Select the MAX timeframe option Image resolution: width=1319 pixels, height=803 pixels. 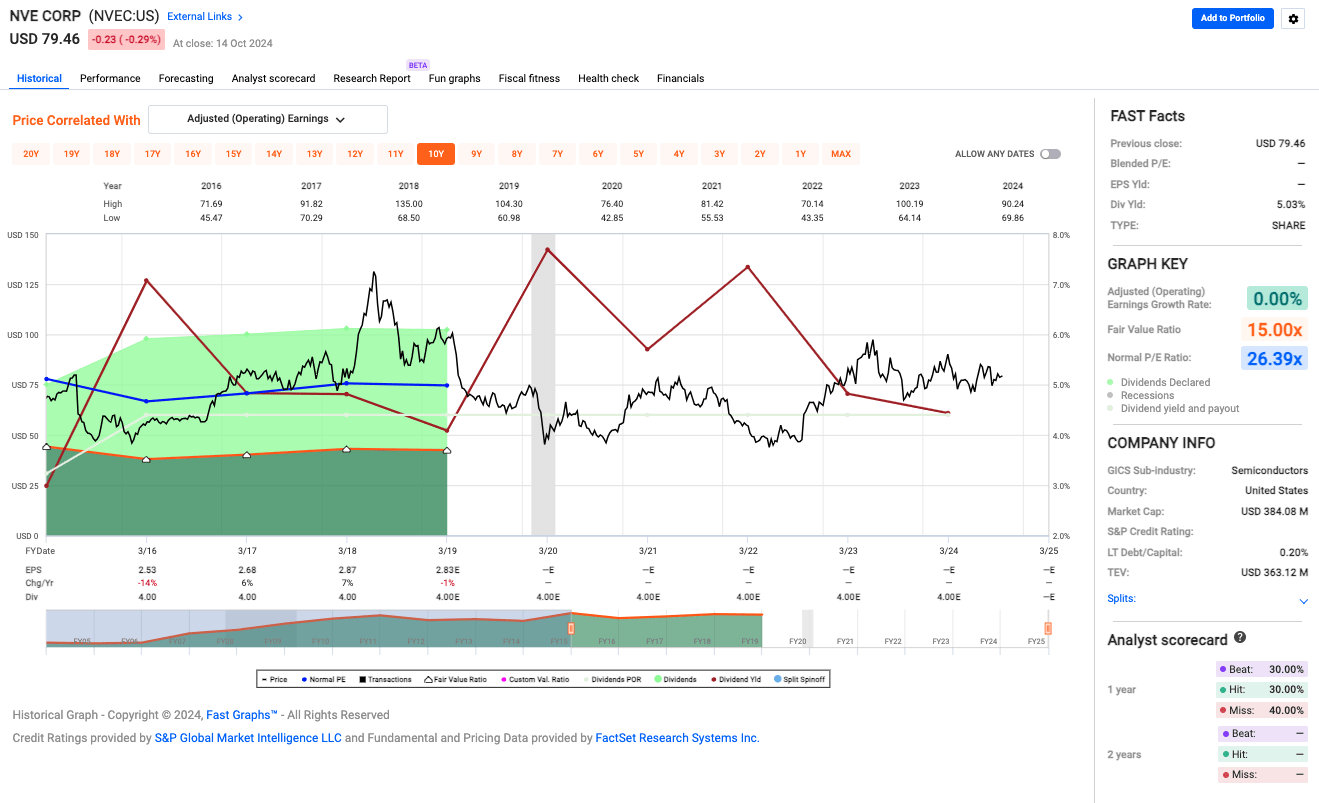(840, 154)
